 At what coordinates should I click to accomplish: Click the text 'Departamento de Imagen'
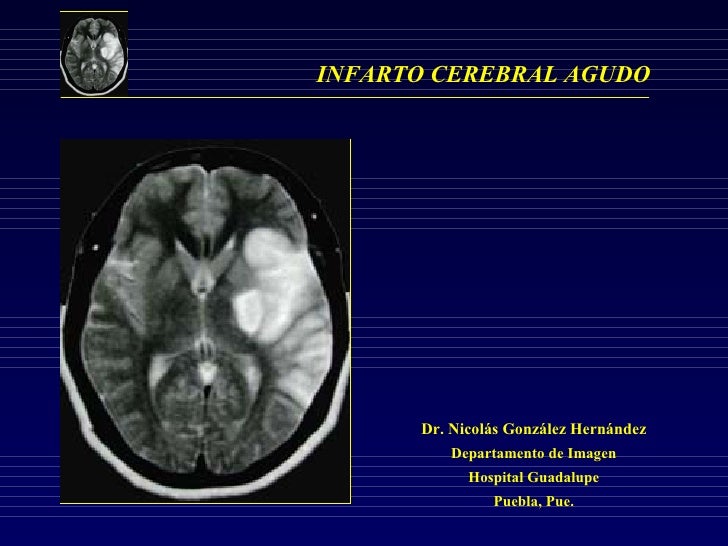coord(533,453)
